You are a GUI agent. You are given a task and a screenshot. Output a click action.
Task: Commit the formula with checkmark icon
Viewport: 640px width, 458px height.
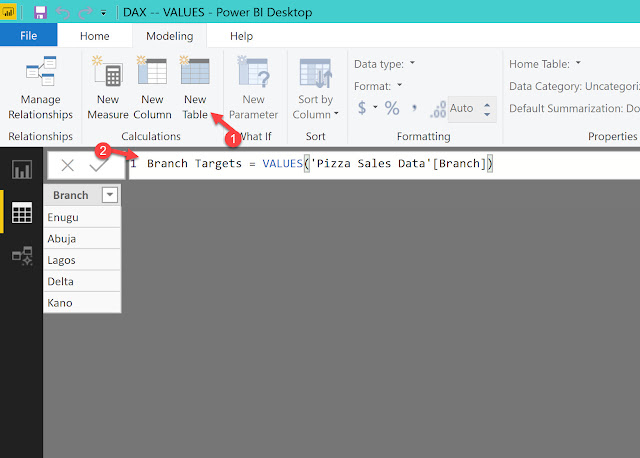click(x=98, y=165)
